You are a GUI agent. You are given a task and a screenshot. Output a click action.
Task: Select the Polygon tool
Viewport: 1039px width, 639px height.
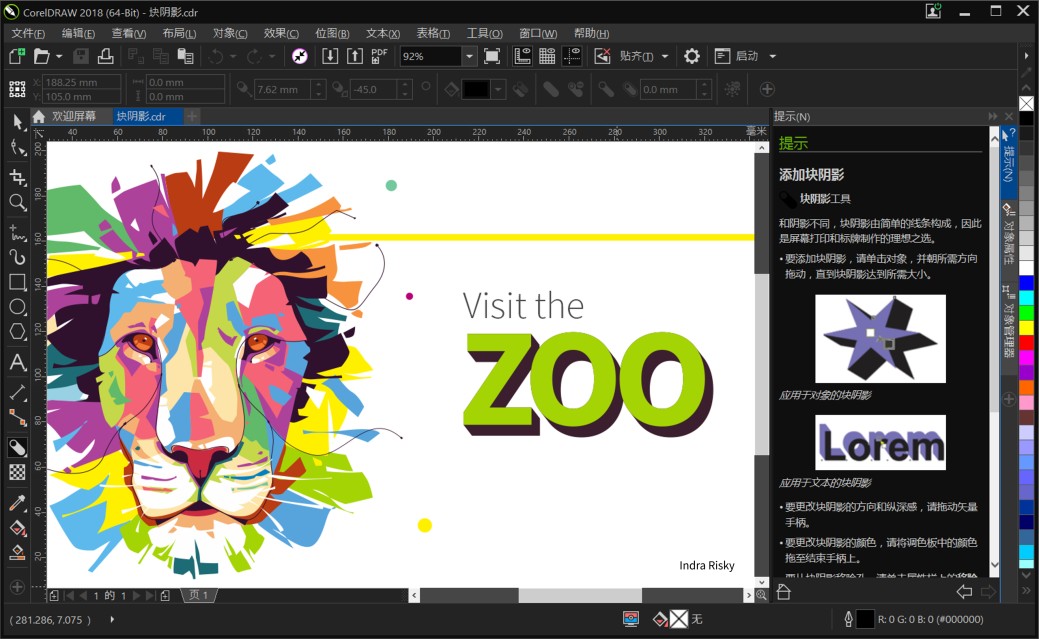(17, 331)
